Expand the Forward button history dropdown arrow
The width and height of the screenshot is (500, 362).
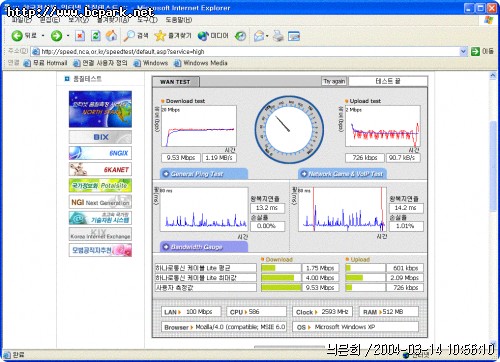point(68,35)
